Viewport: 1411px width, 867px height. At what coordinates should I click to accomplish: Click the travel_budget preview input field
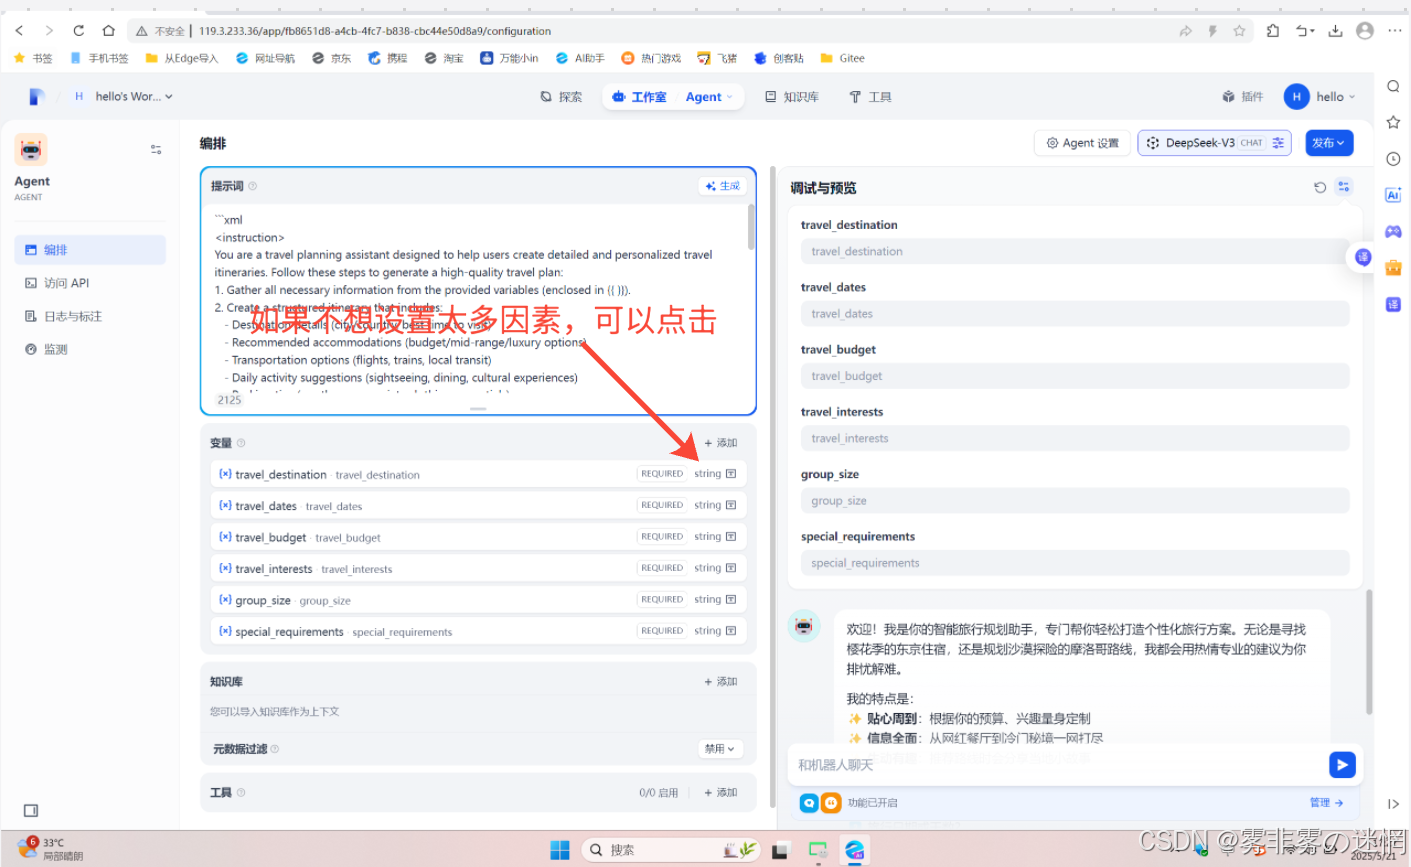pos(1075,376)
